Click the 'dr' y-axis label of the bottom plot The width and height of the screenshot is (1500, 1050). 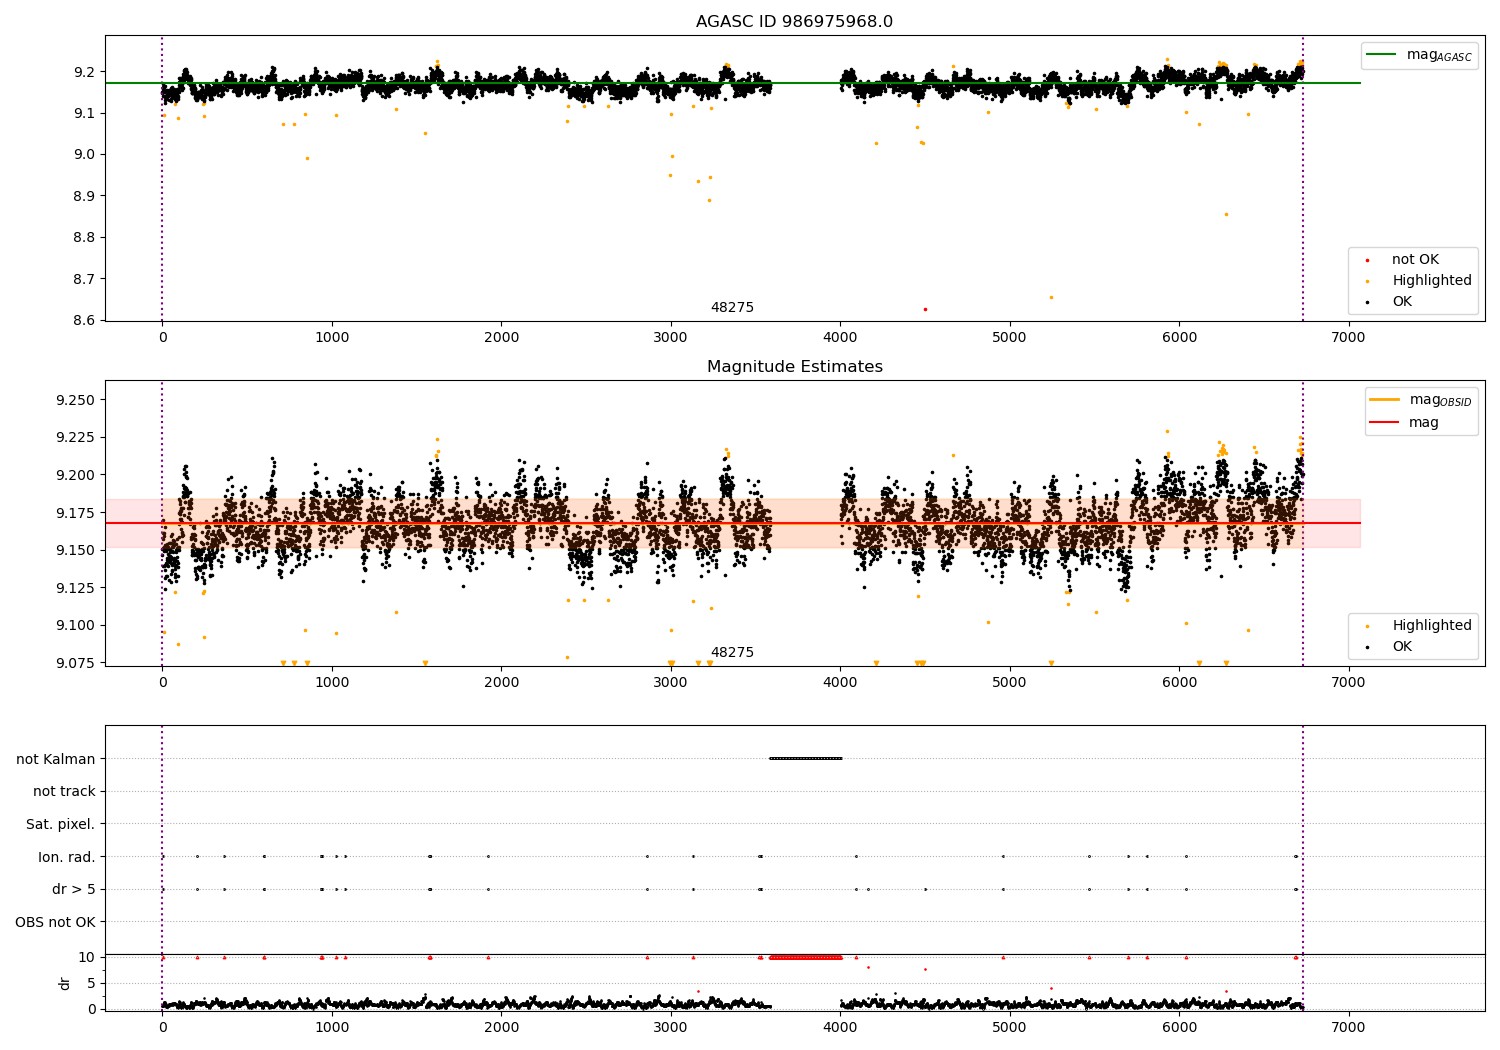point(65,983)
